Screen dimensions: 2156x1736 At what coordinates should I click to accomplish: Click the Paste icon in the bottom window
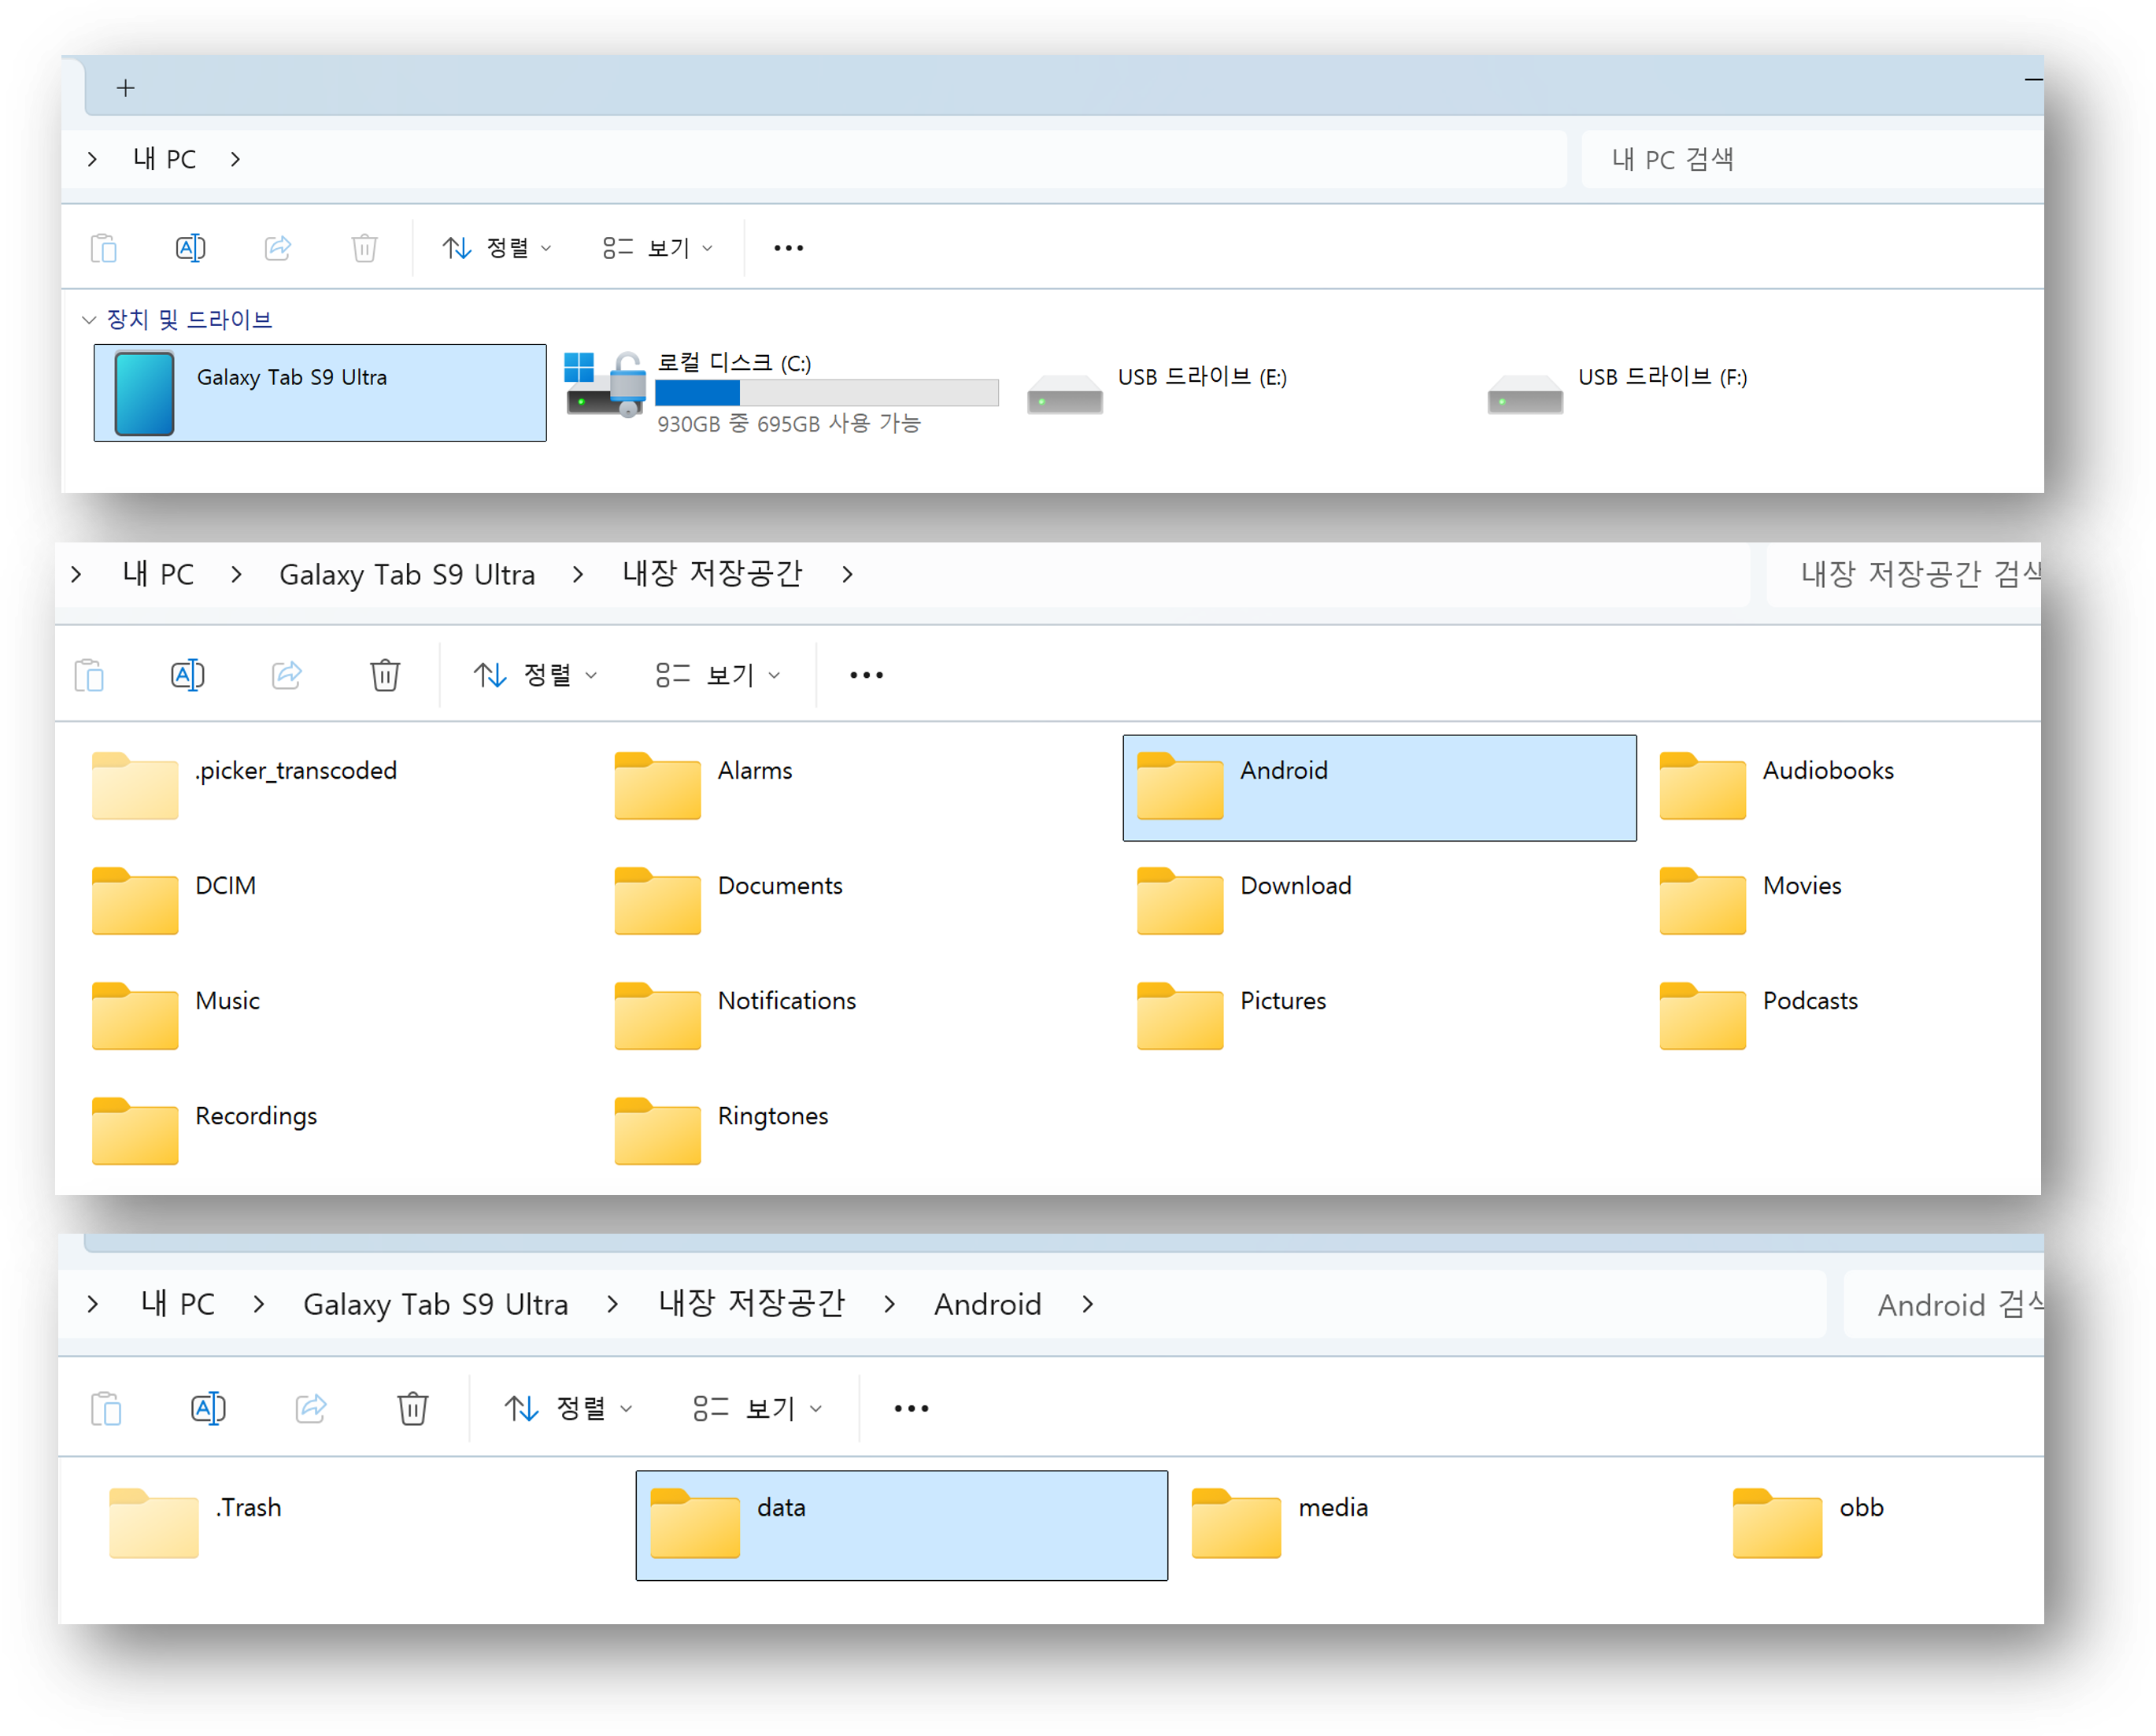pyautogui.click(x=107, y=1409)
